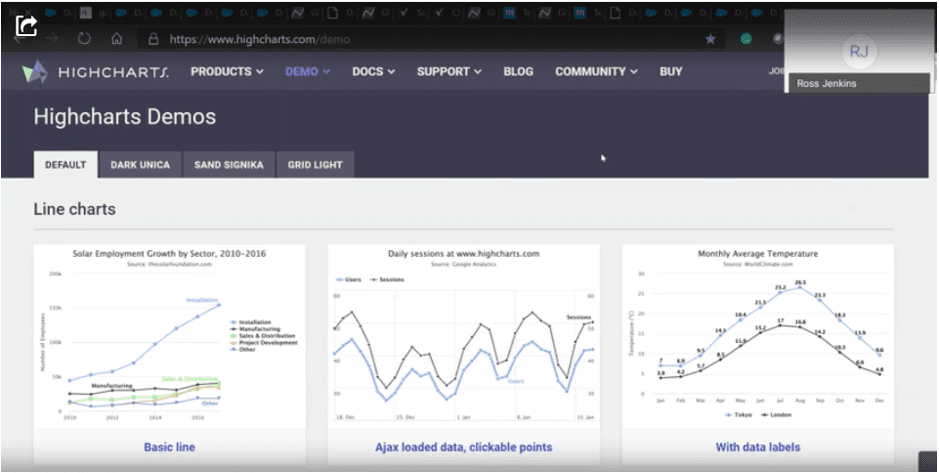Click the green extension icon in toolbar
The image size is (939, 473).
tap(746, 39)
